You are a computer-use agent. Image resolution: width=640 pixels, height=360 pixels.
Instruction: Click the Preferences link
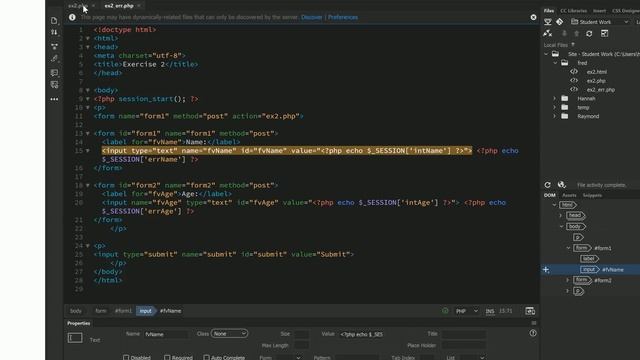click(x=343, y=17)
